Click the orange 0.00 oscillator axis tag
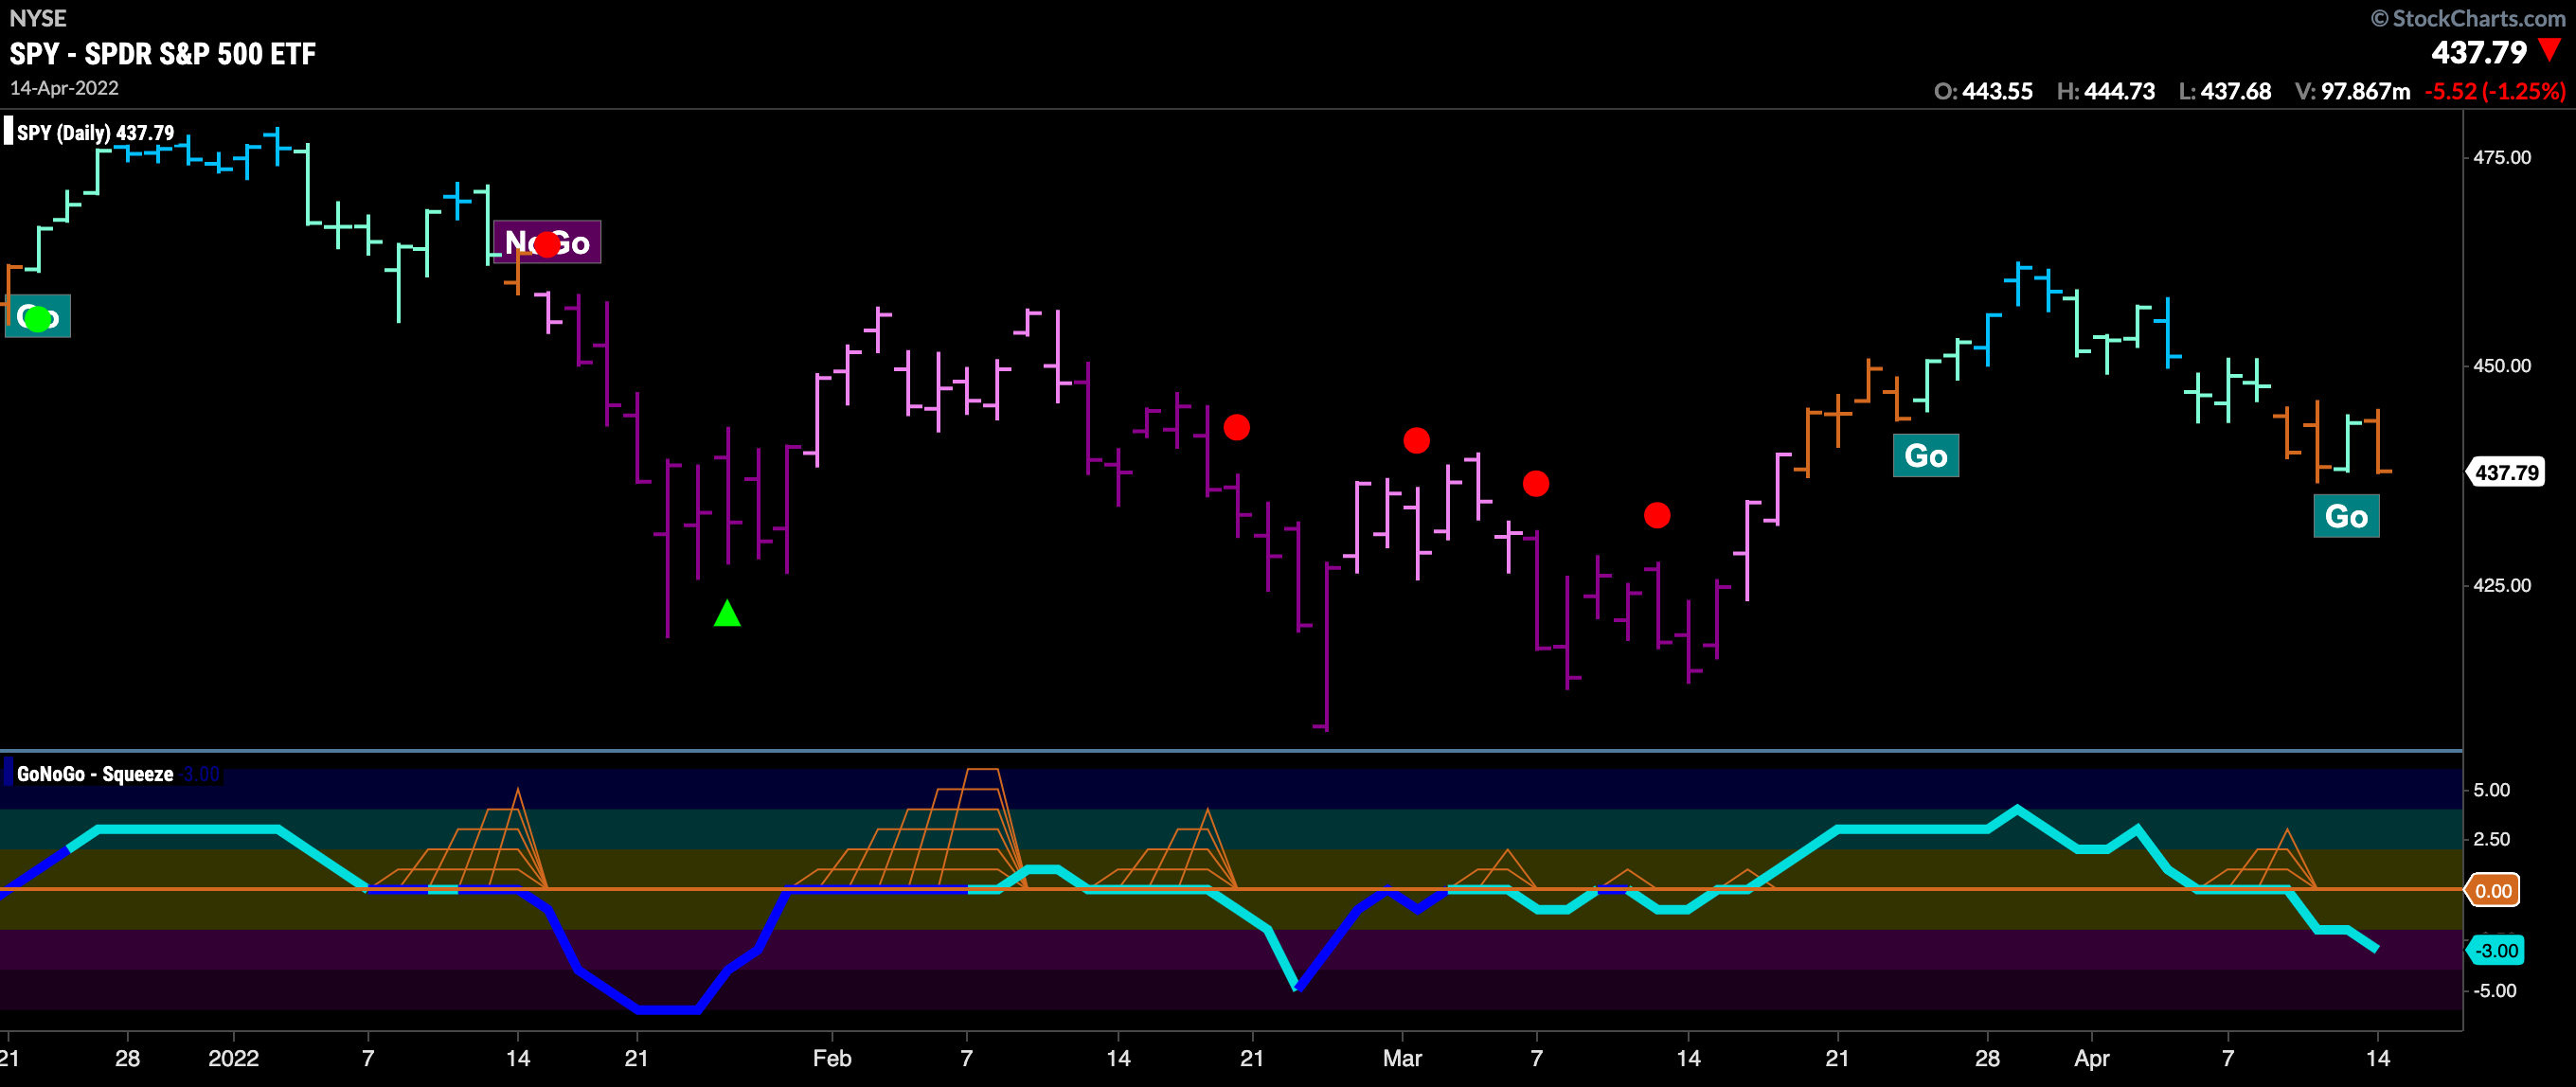Image resolution: width=2576 pixels, height=1087 pixels. (2493, 890)
